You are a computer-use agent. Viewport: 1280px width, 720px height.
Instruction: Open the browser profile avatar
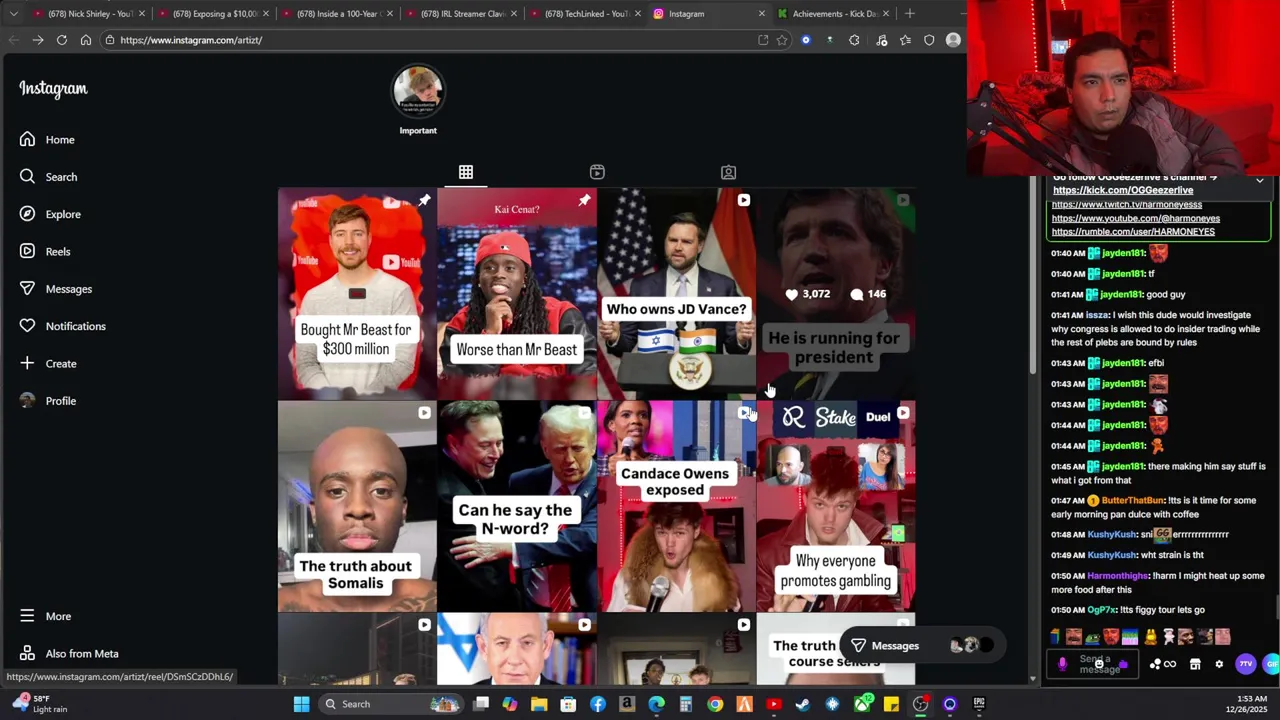[953, 40]
